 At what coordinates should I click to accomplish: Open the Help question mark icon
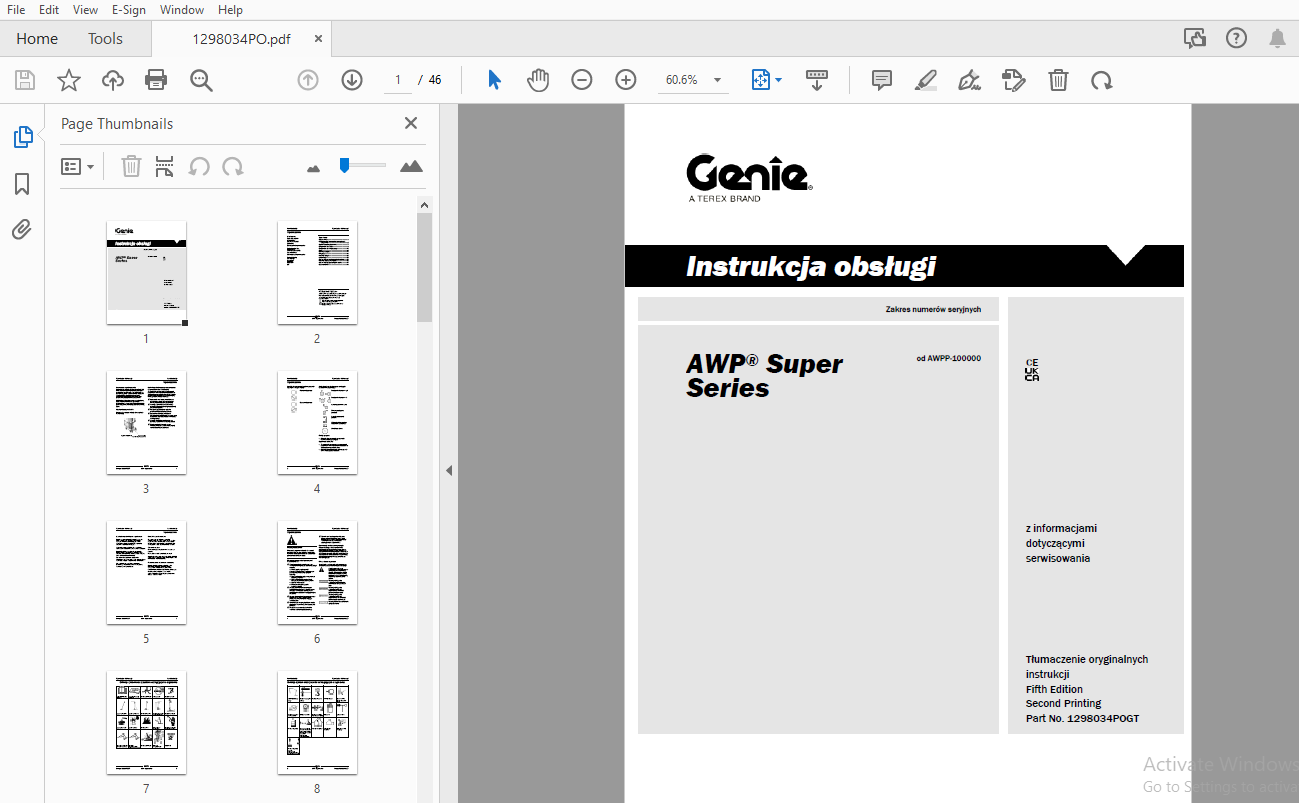click(x=1237, y=38)
